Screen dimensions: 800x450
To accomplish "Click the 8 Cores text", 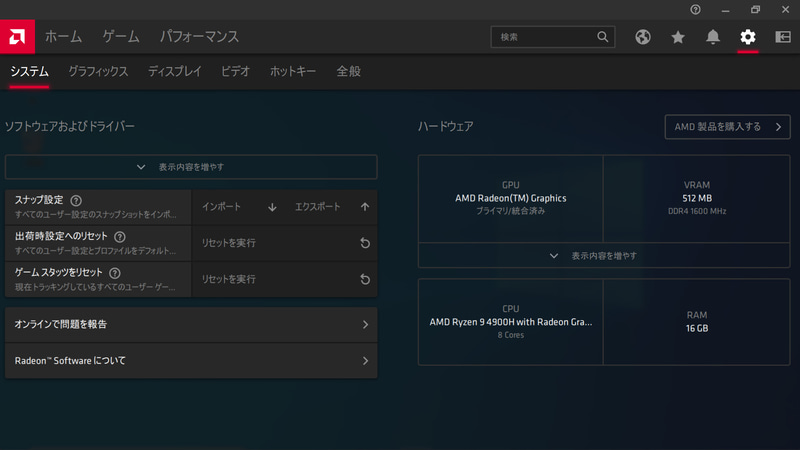I will 511,335.
